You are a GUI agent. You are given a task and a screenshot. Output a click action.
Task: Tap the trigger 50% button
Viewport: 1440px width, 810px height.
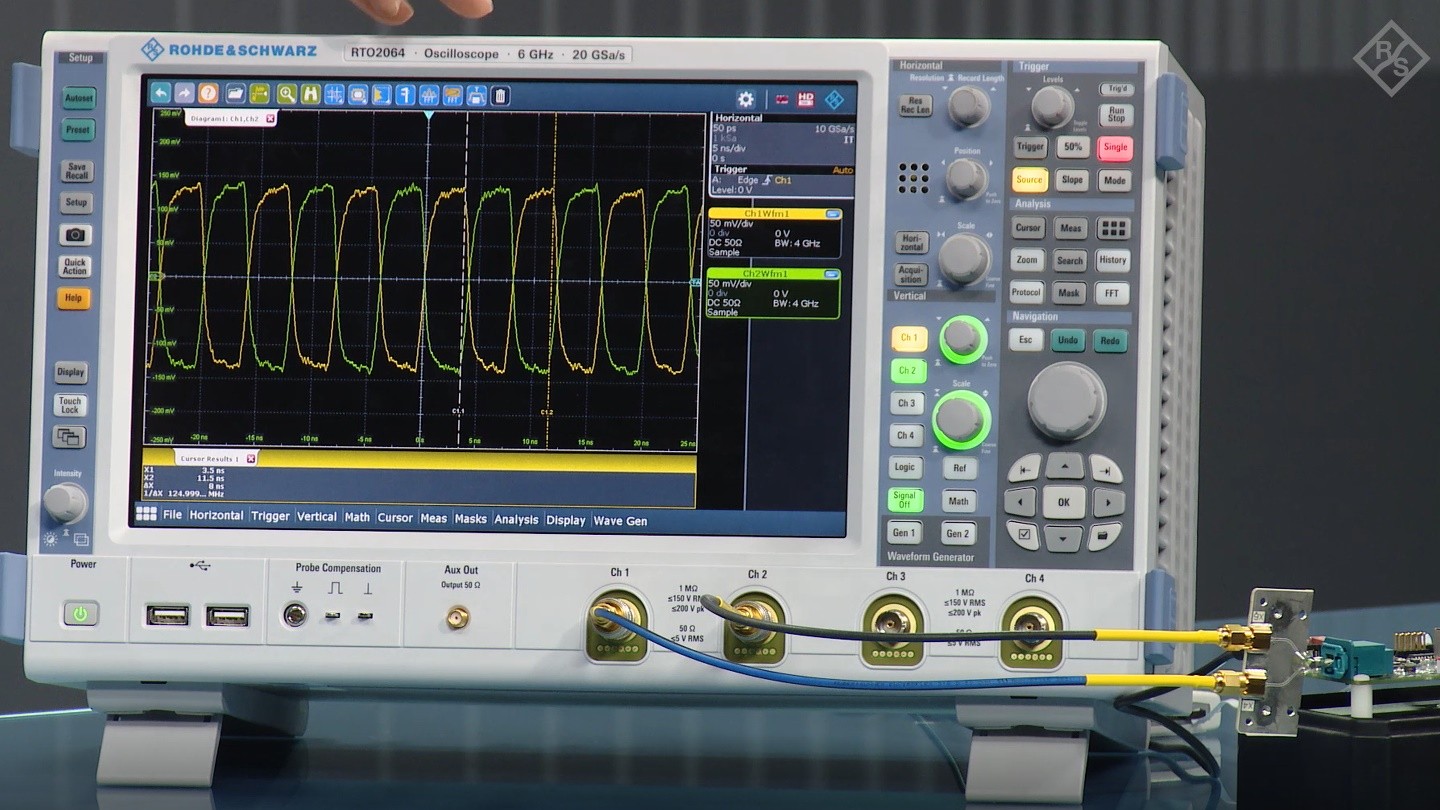[1073, 147]
